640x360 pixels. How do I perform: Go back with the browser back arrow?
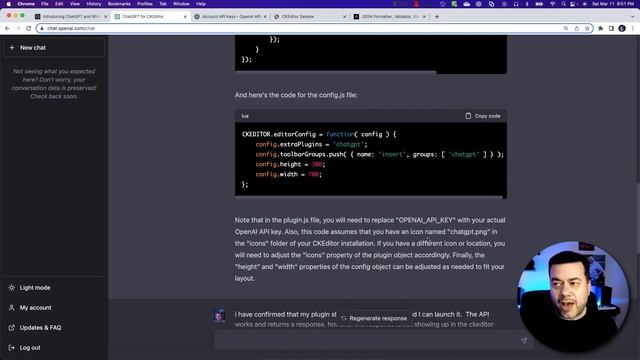pyautogui.click(x=7, y=28)
